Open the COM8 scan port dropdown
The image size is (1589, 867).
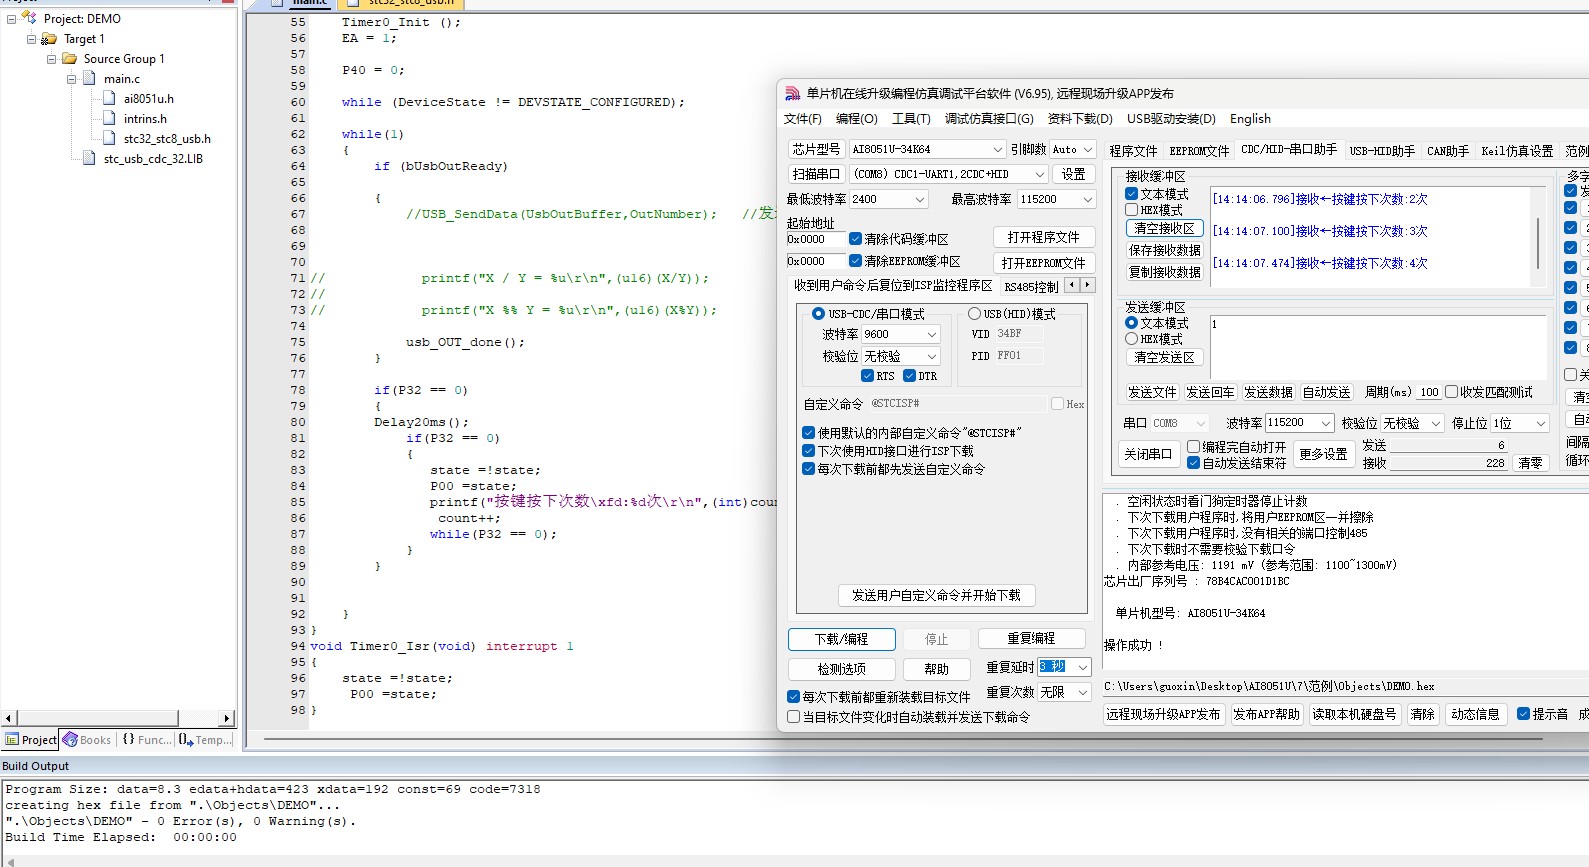1039,174
